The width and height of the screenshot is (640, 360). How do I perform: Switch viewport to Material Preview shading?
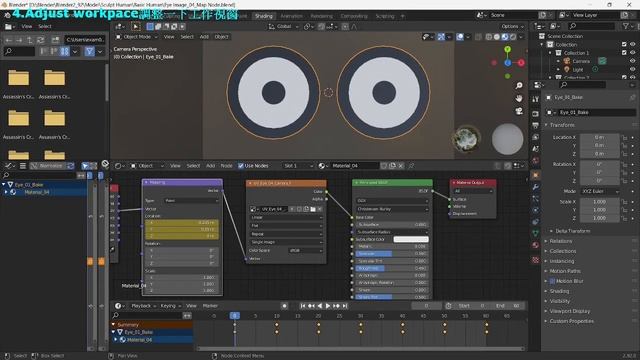(x=505, y=37)
